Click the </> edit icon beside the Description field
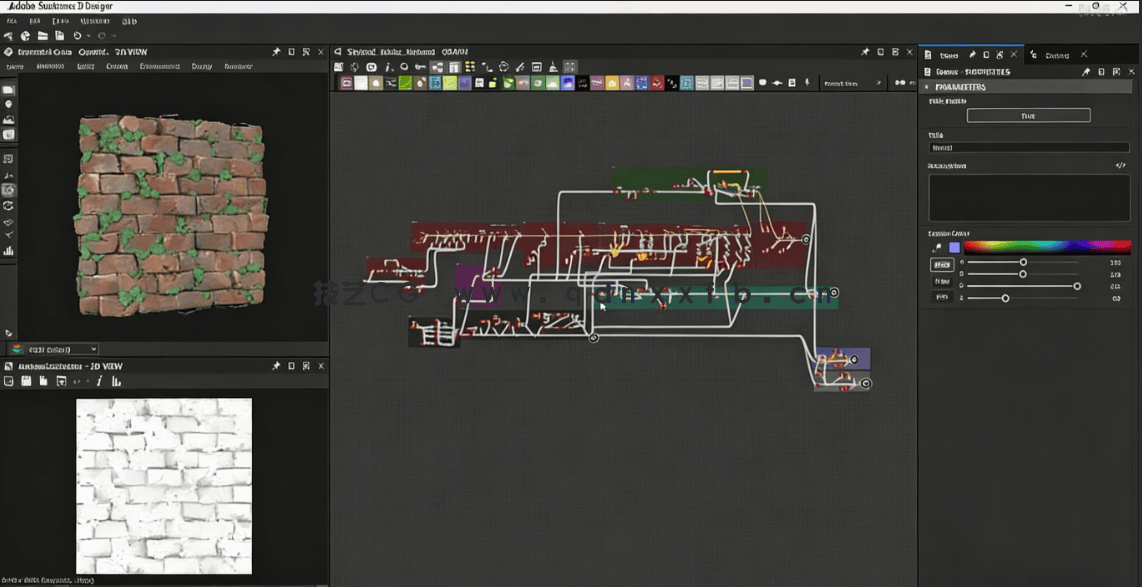Image resolution: width=1142 pixels, height=587 pixels. click(1121, 165)
